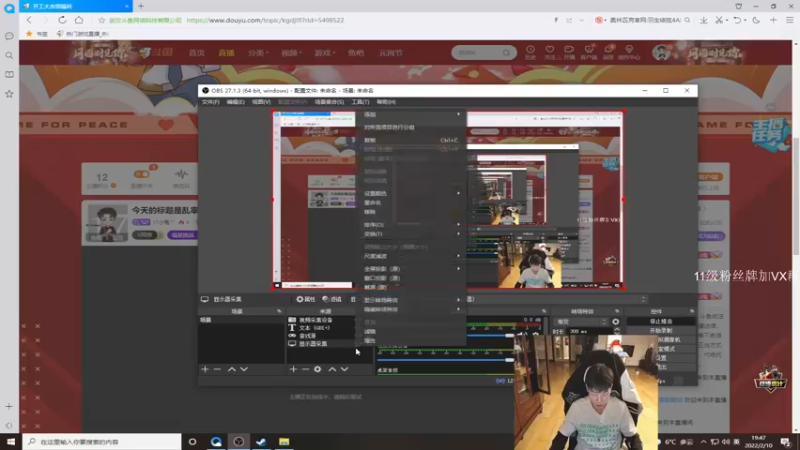The width and height of the screenshot is (800, 450).
Task: Open sidebar chat message icon
Action: coord(9,36)
